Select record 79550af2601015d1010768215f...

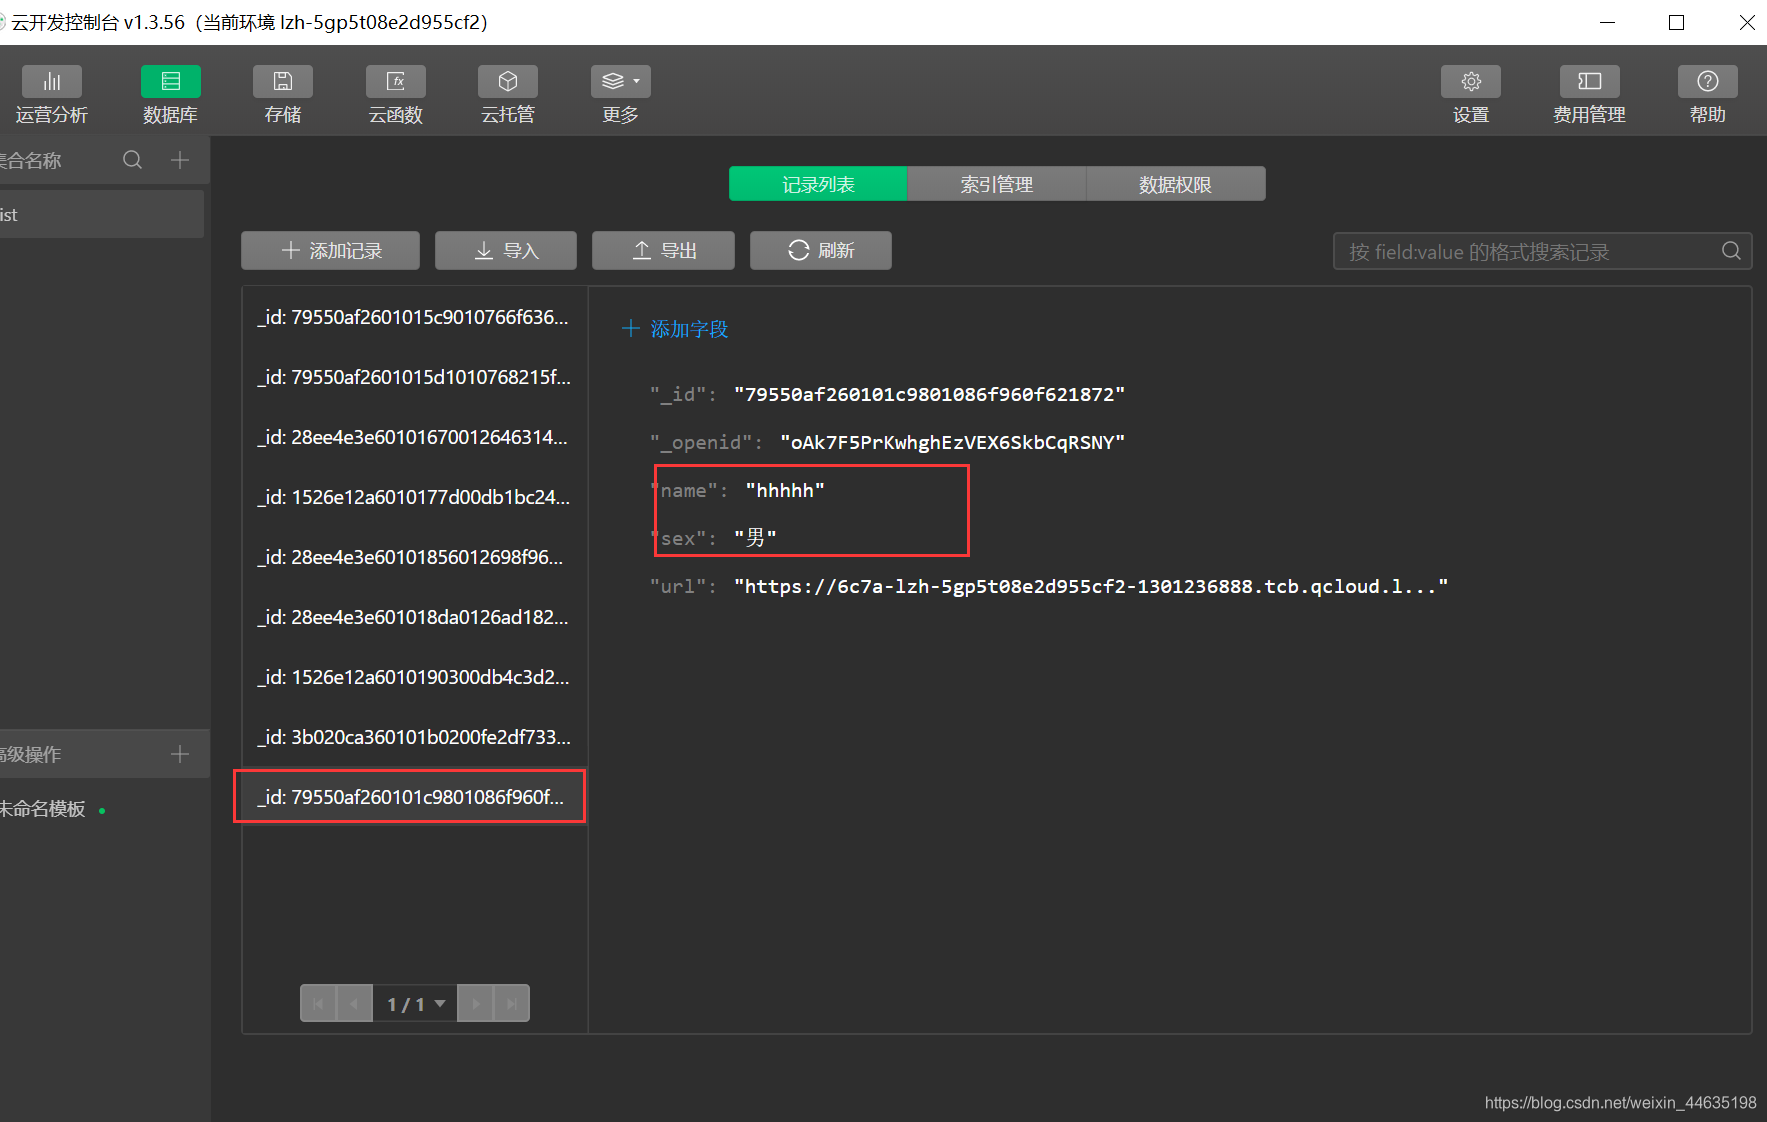tap(414, 377)
